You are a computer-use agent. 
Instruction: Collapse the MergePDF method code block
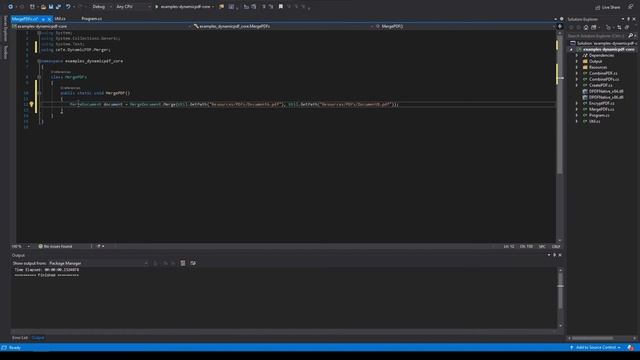39,93
